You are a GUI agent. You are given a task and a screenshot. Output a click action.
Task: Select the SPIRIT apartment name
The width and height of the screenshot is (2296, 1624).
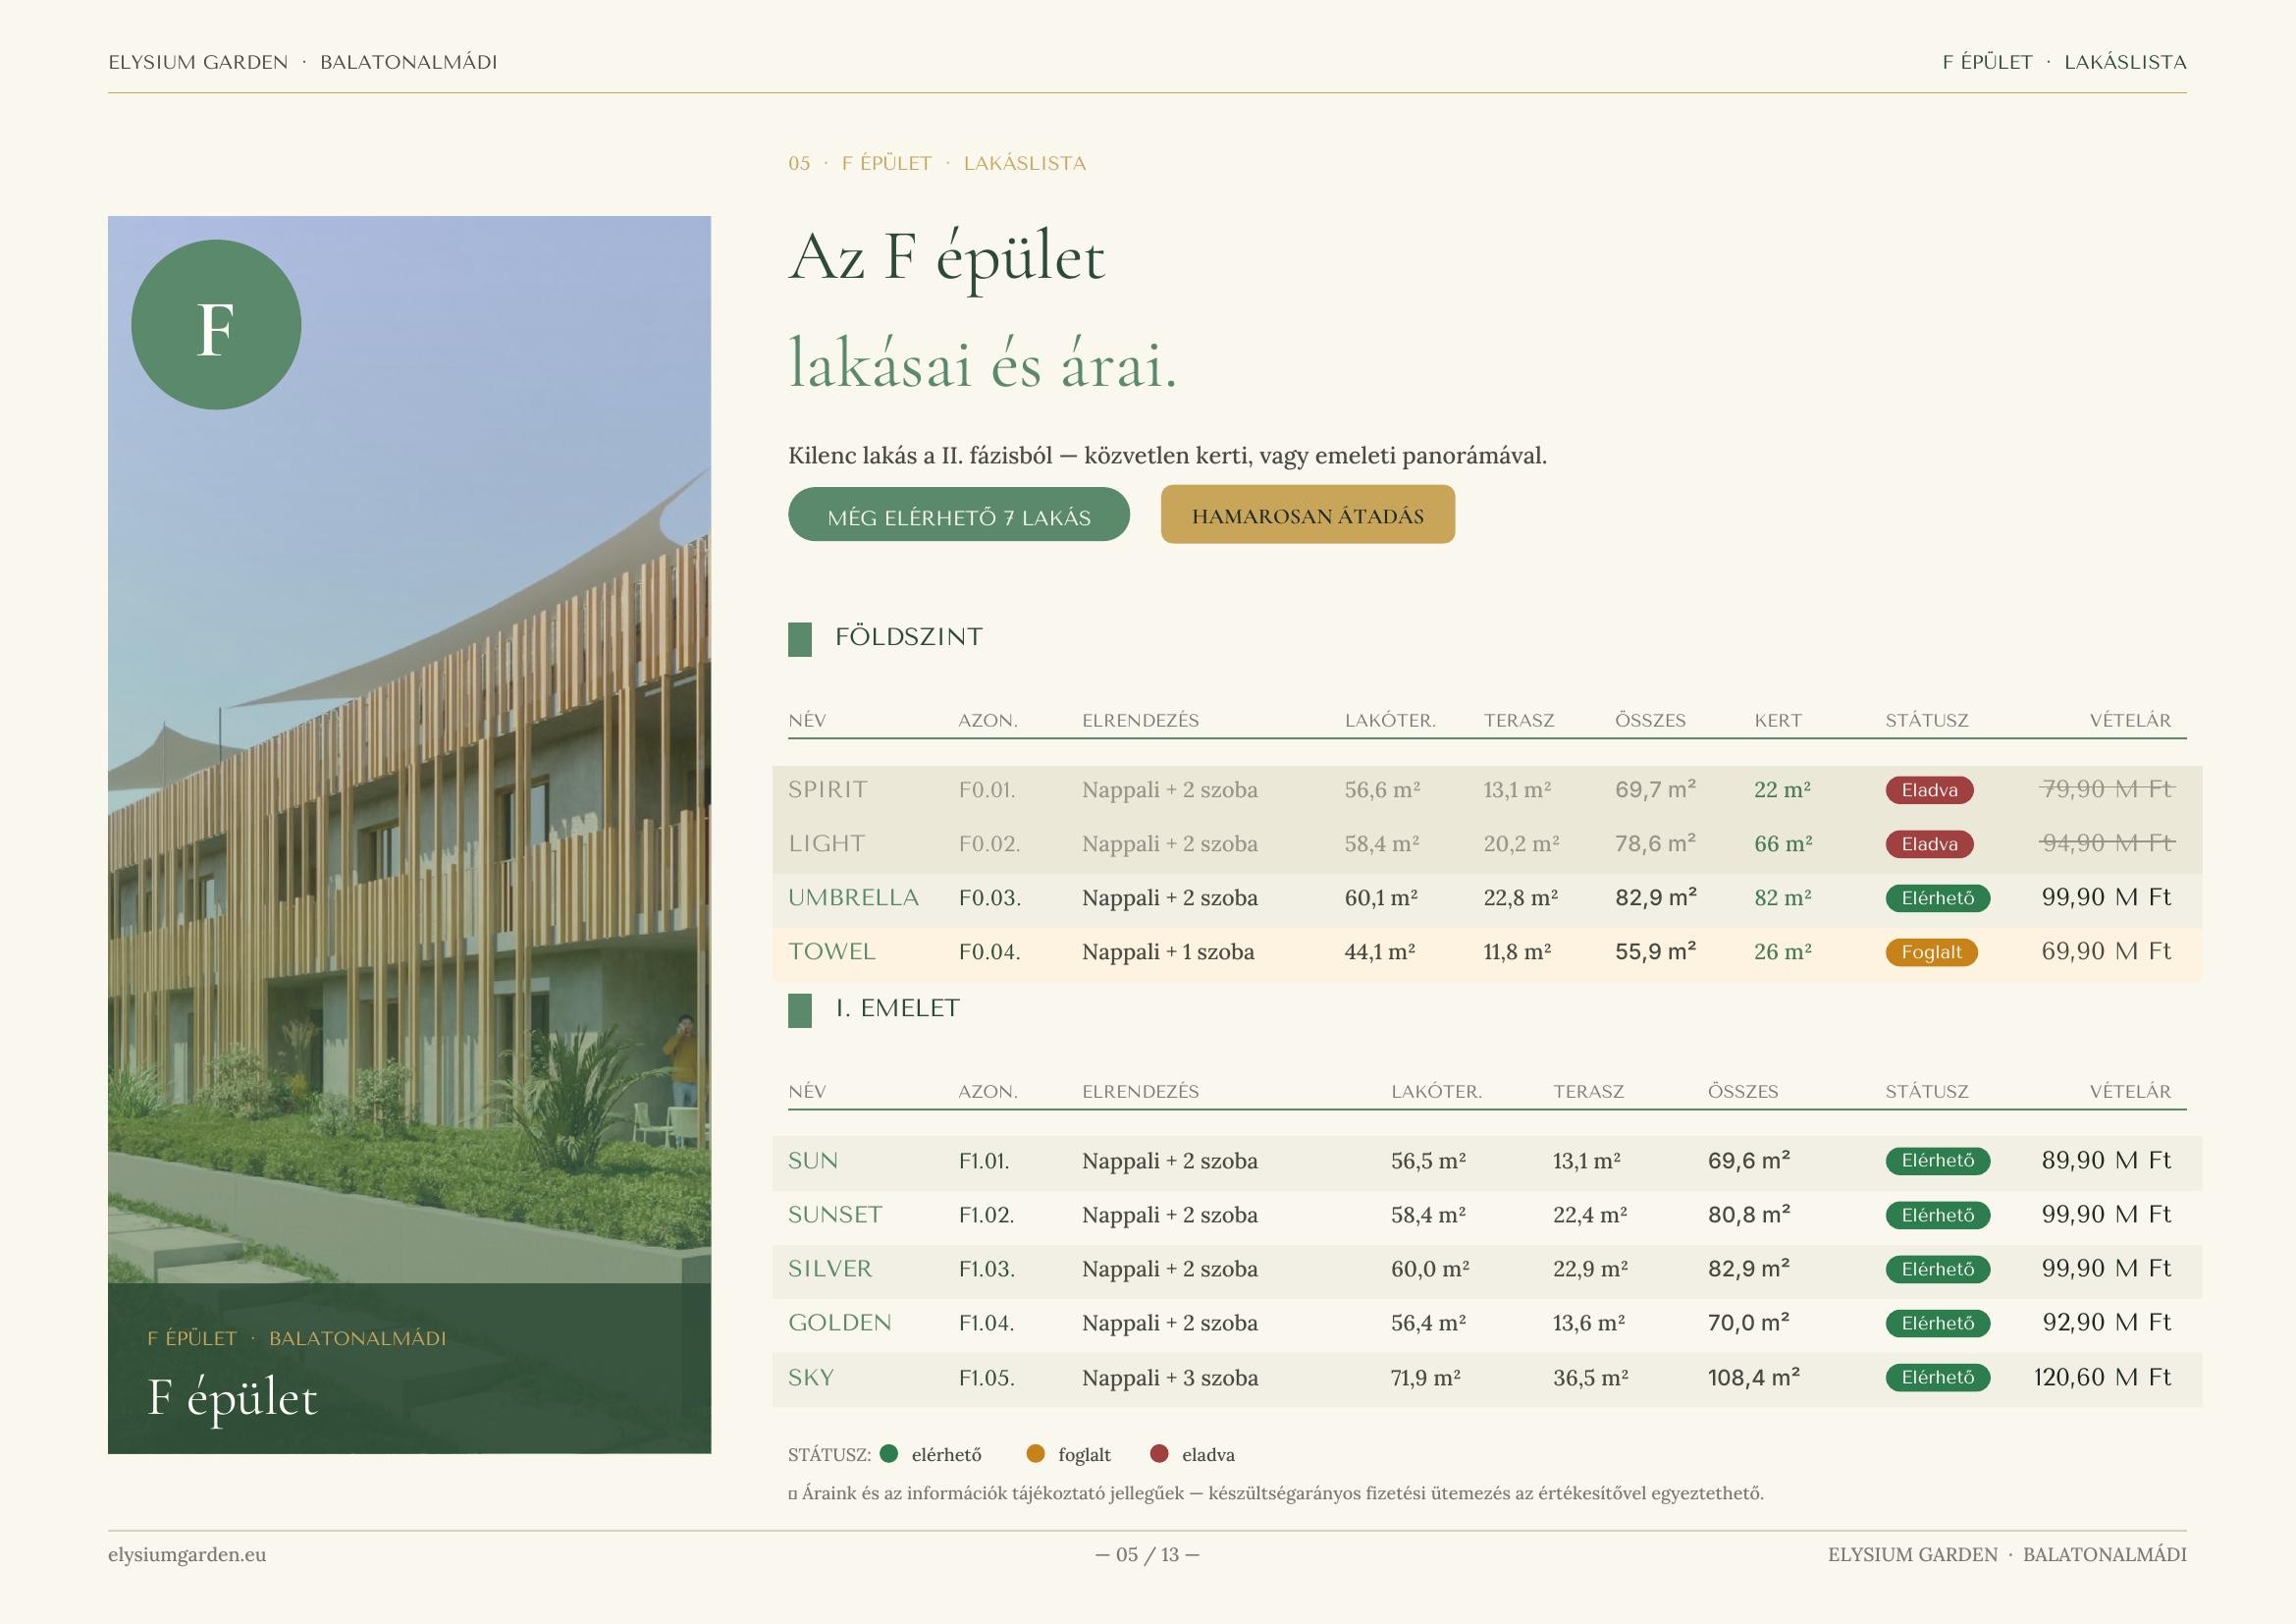click(827, 789)
